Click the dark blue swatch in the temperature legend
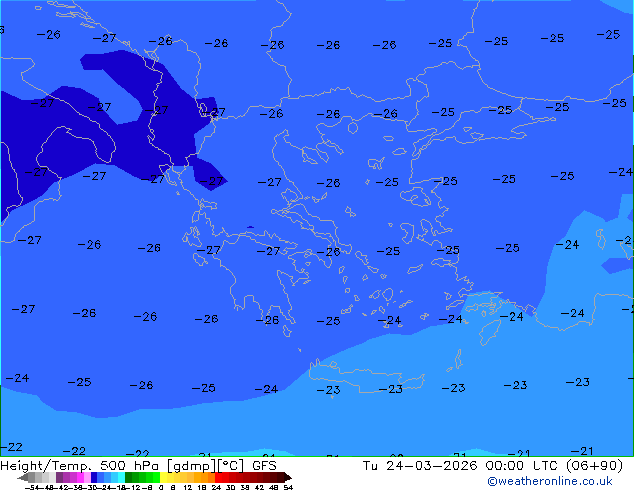Image resolution: width=634 pixels, height=490 pixels. point(94,477)
